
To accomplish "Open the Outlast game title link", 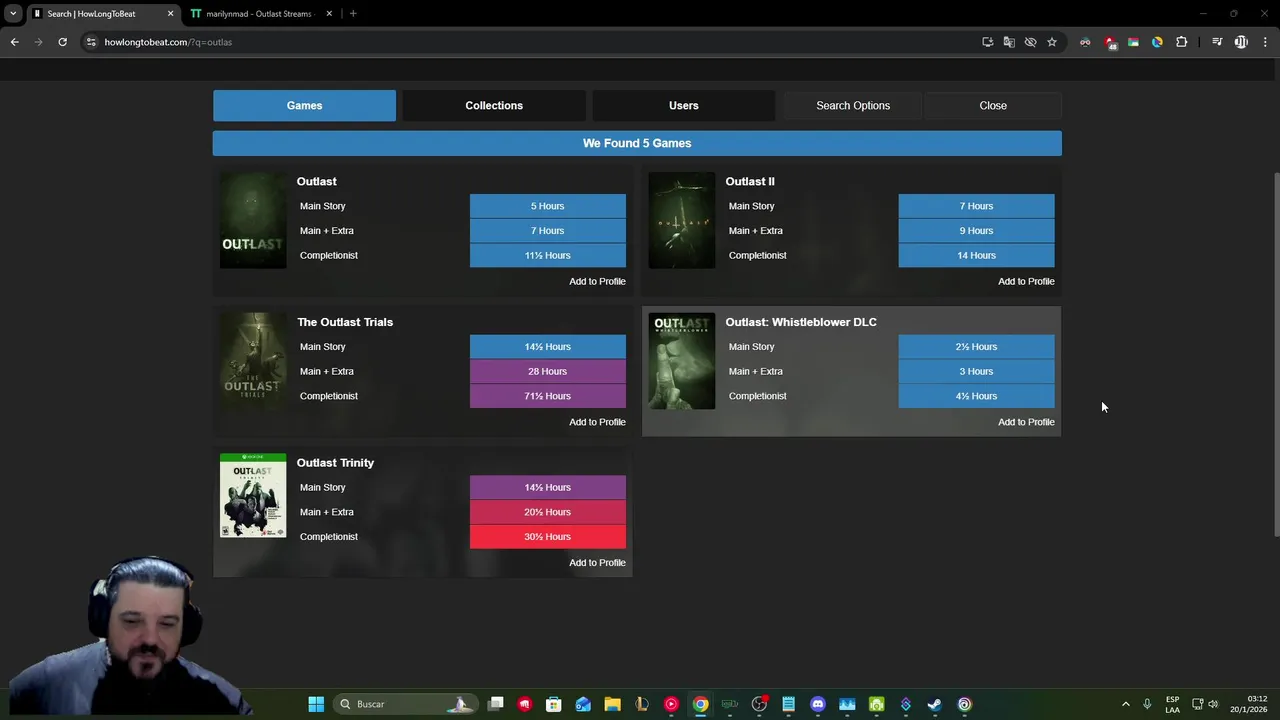I will [316, 181].
